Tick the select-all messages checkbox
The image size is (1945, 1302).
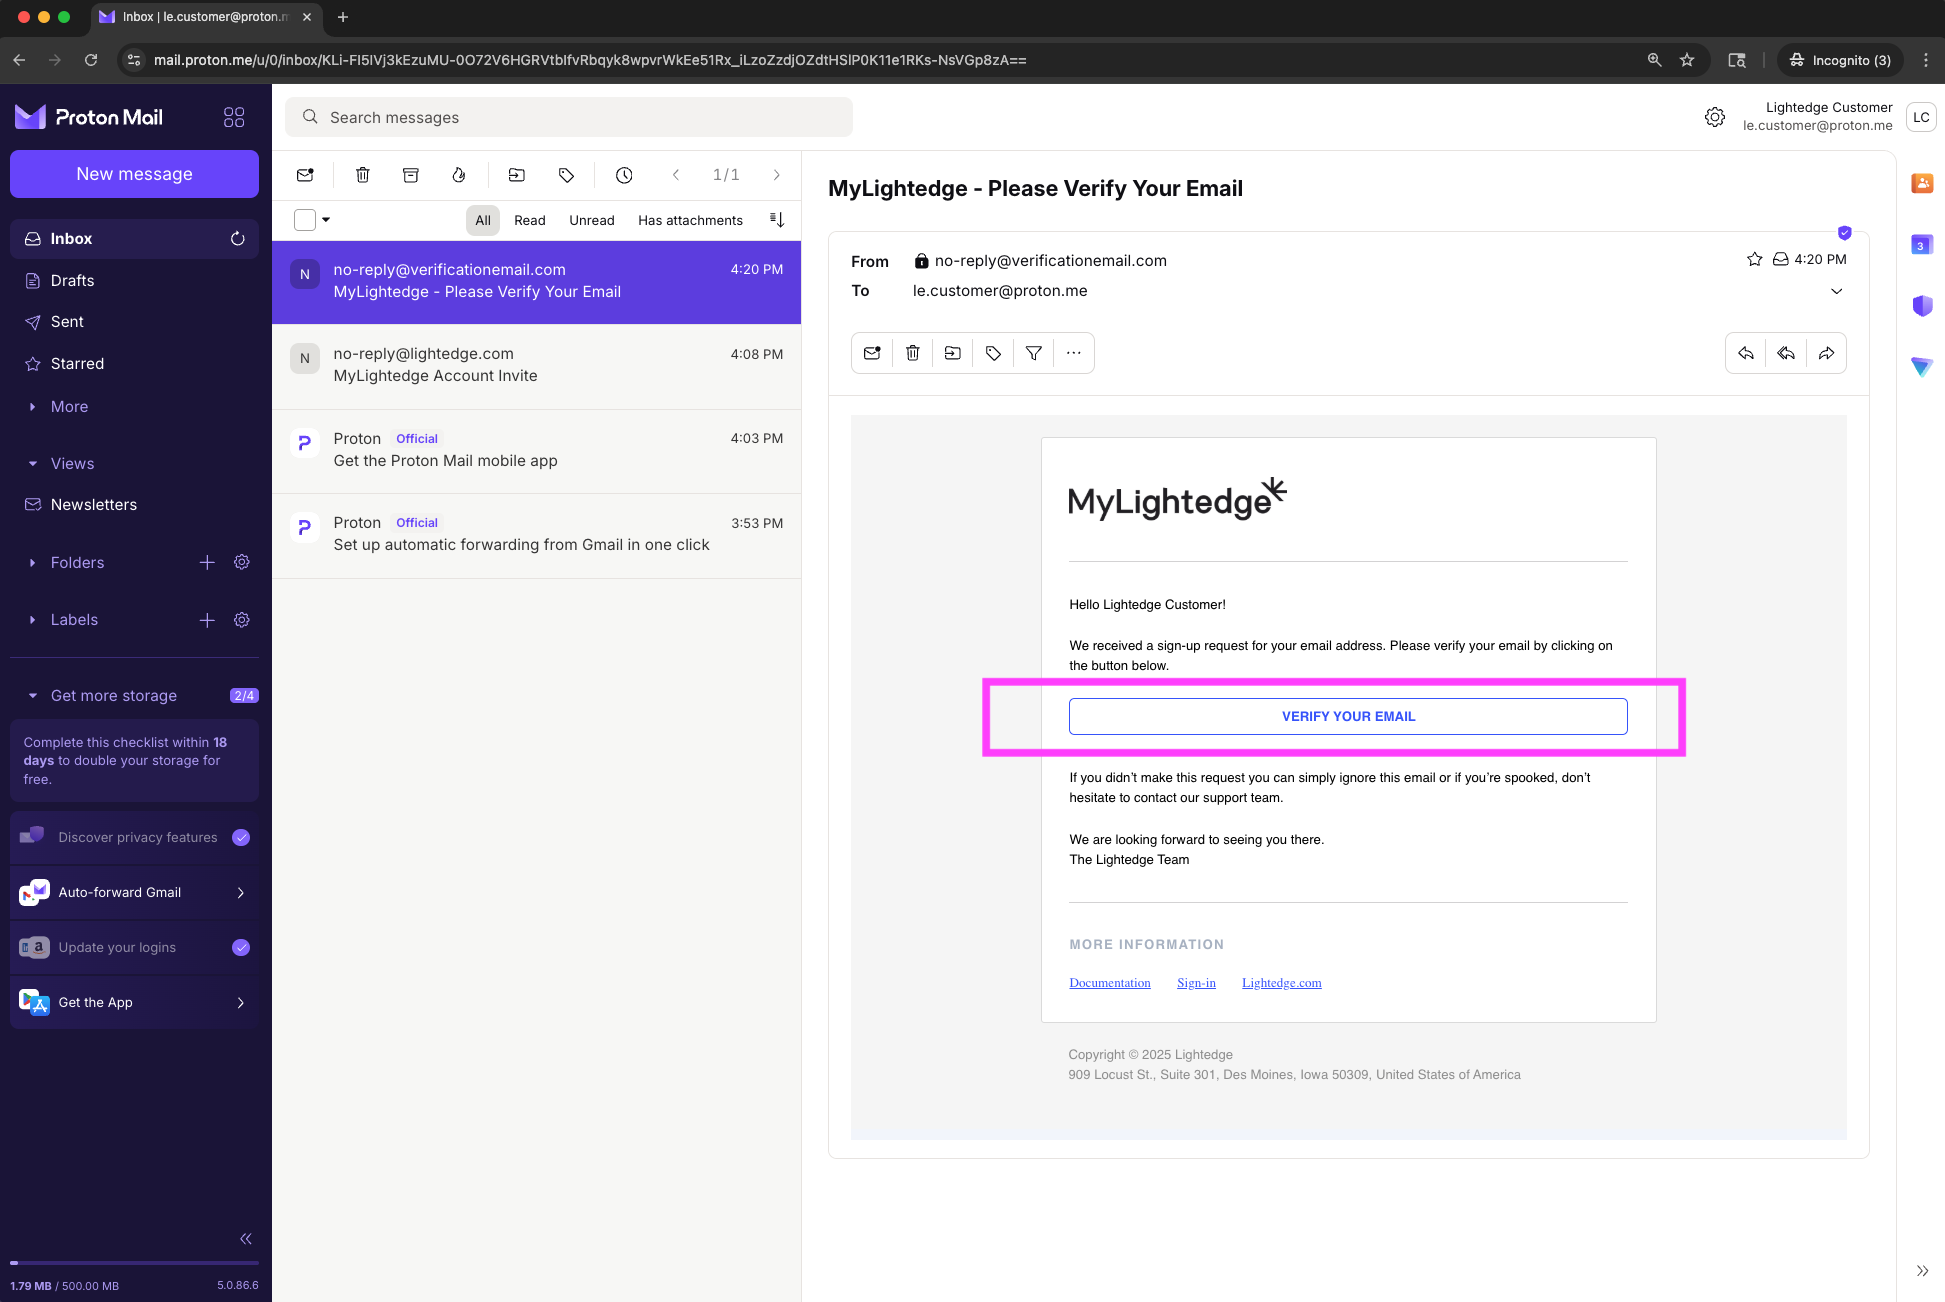click(x=305, y=220)
